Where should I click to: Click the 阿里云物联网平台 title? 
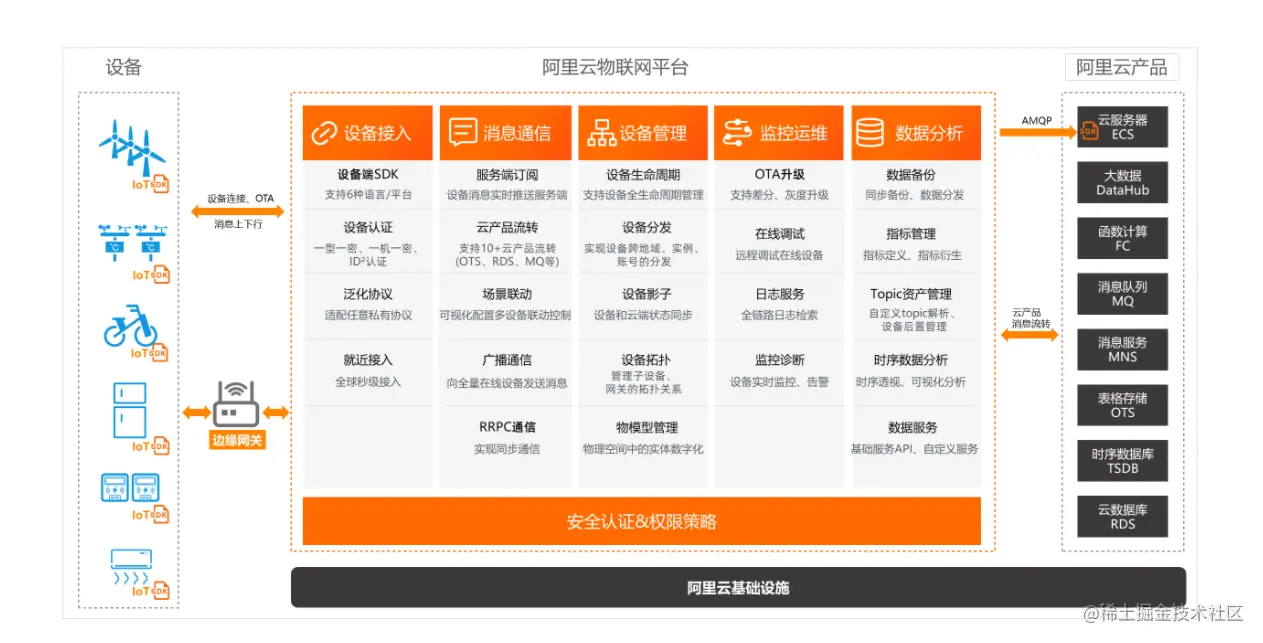(x=615, y=68)
